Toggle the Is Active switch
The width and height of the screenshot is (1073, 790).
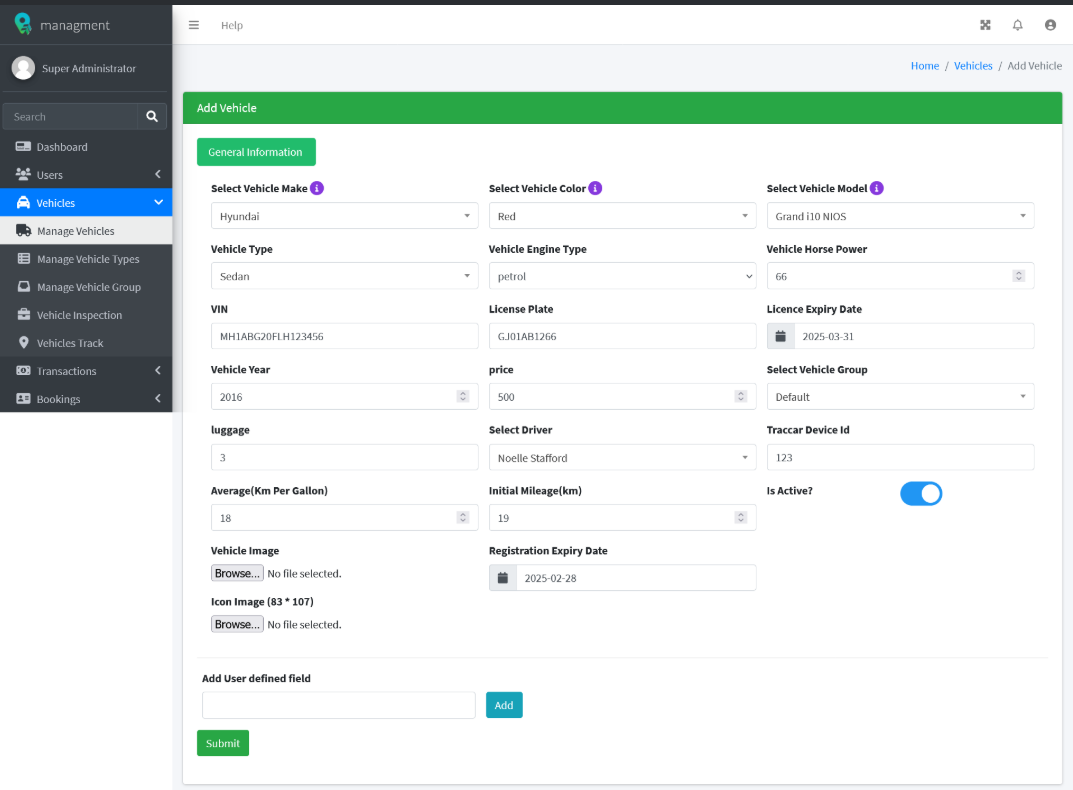point(921,493)
